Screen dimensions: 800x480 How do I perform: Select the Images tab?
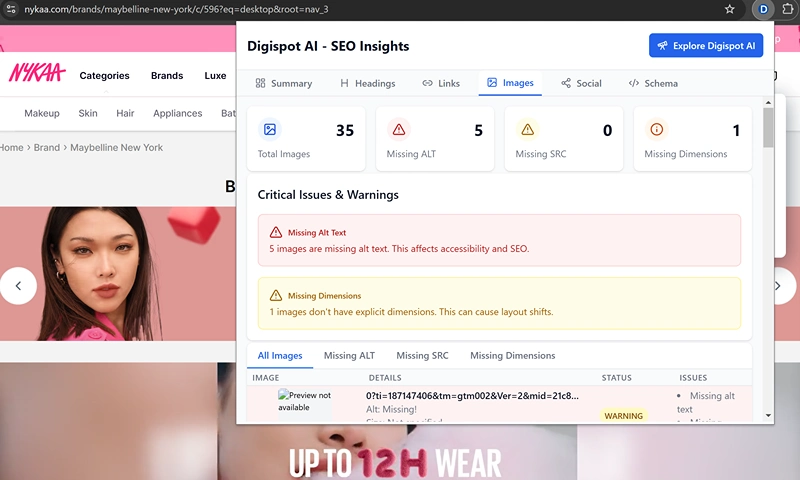(x=510, y=83)
